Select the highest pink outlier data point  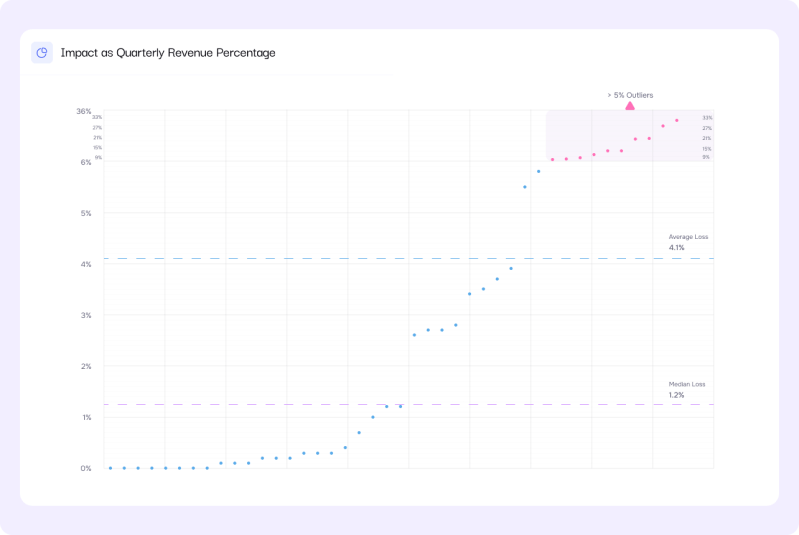(x=677, y=120)
